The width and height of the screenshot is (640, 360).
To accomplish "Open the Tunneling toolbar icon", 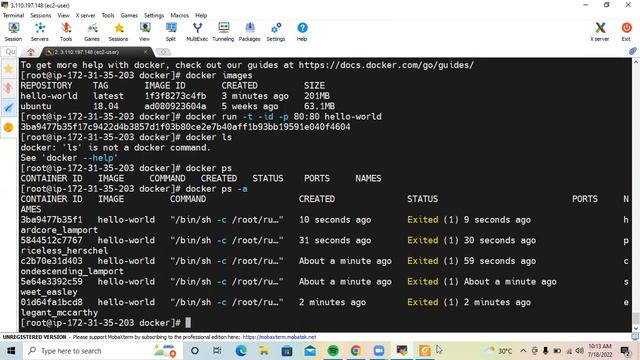I will [223, 31].
